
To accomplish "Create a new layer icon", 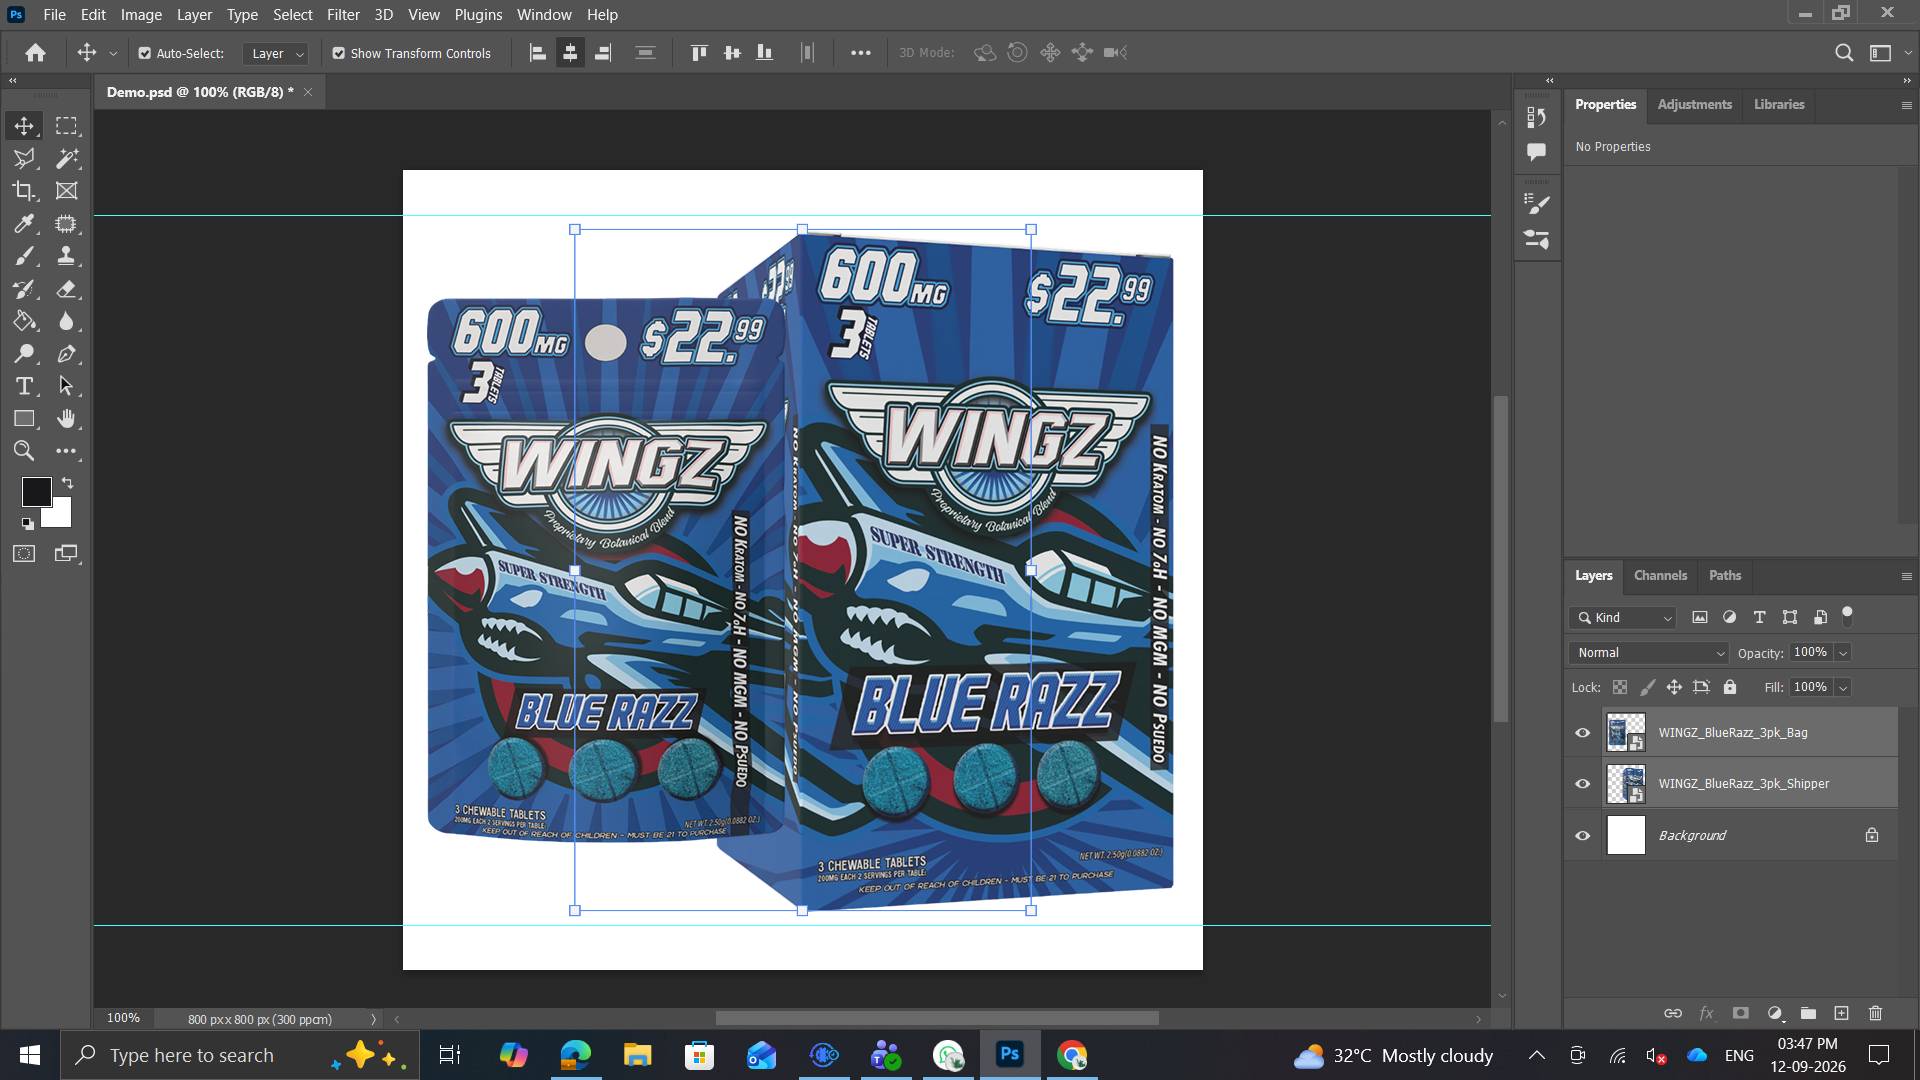I will point(1841,1013).
